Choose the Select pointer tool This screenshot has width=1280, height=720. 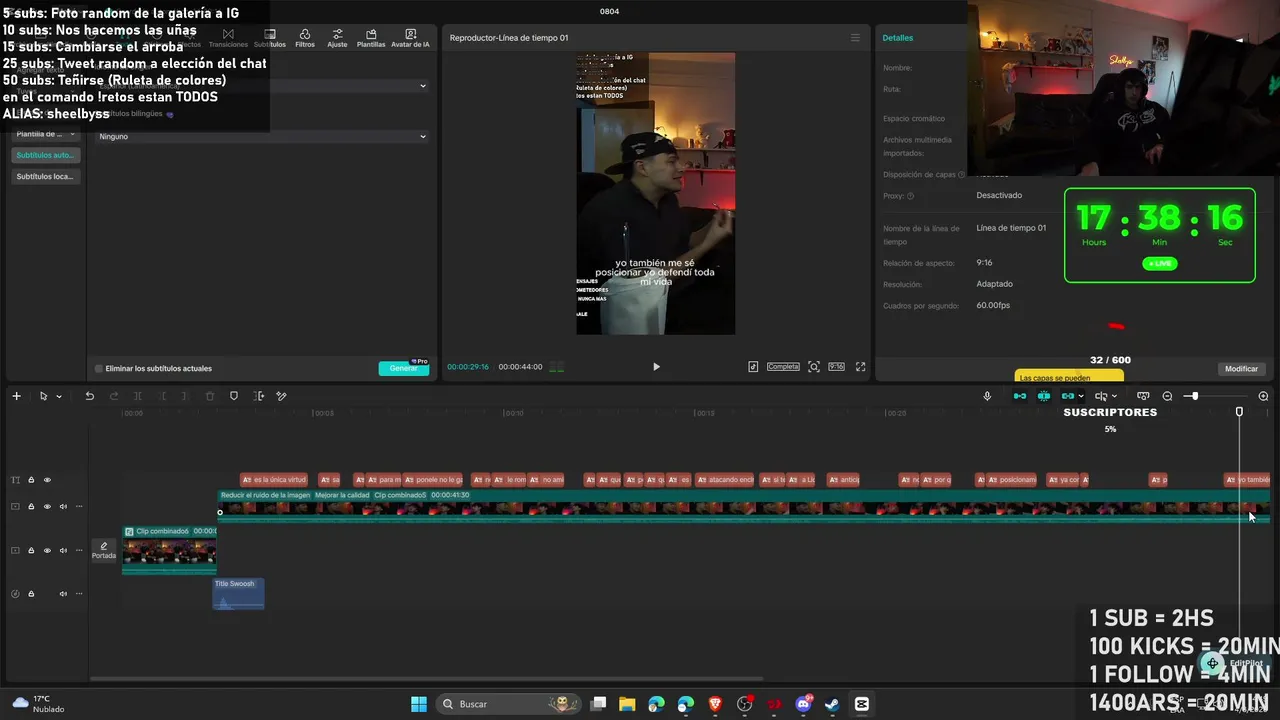(43, 396)
